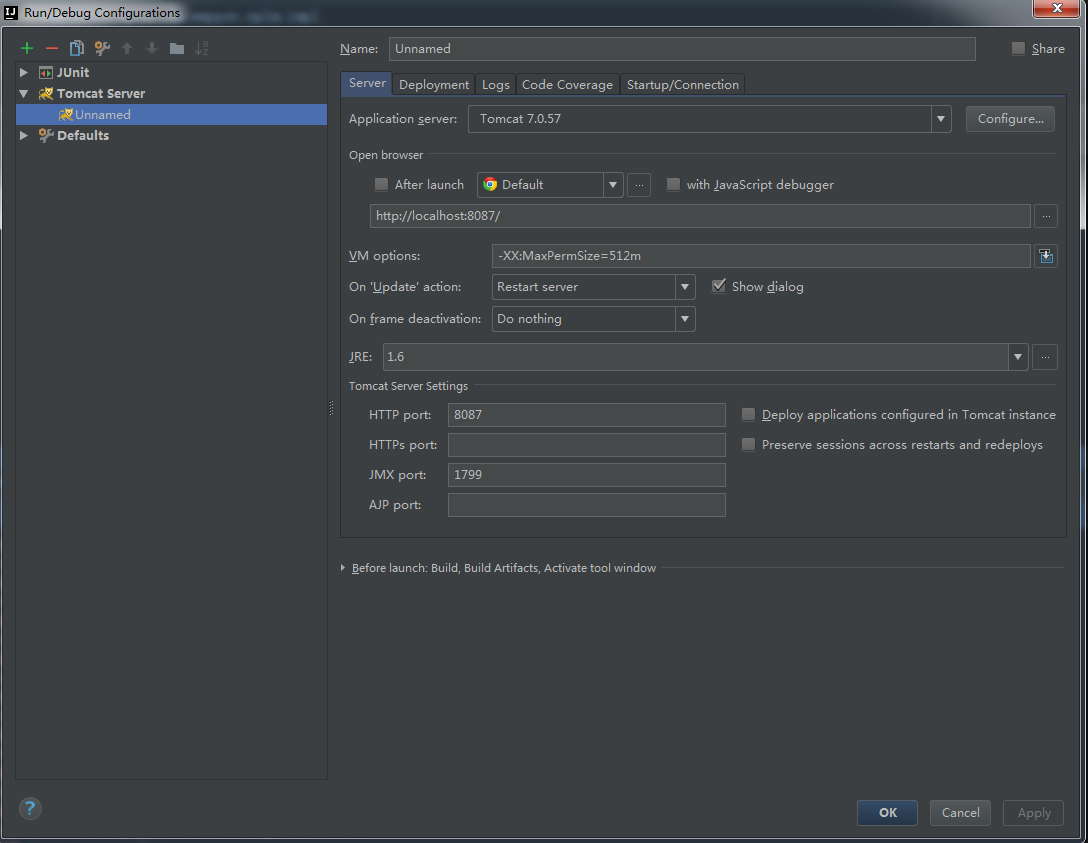Image resolution: width=1088 pixels, height=843 pixels.
Task: Open Edit Defaults with the wrench icon
Action: click(x=102, y=48)
